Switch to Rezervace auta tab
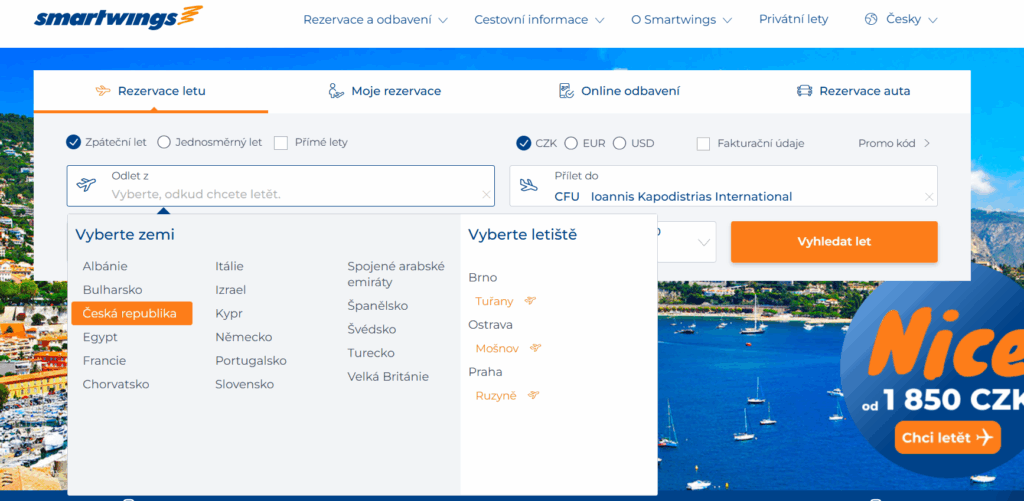1024x501 pixels. (x=853, y=91)
